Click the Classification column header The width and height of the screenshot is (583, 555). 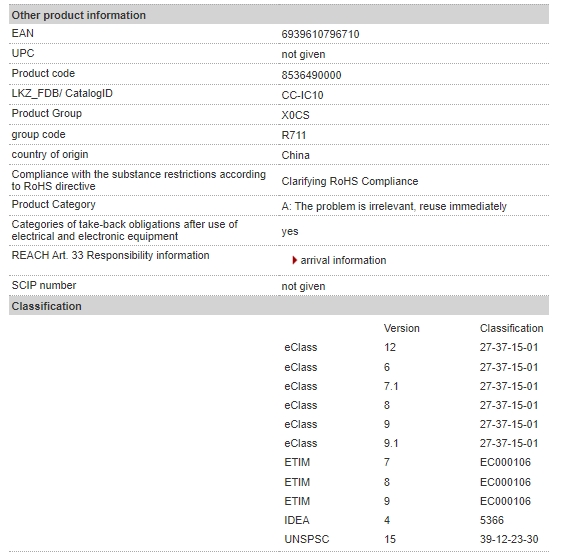511,328
